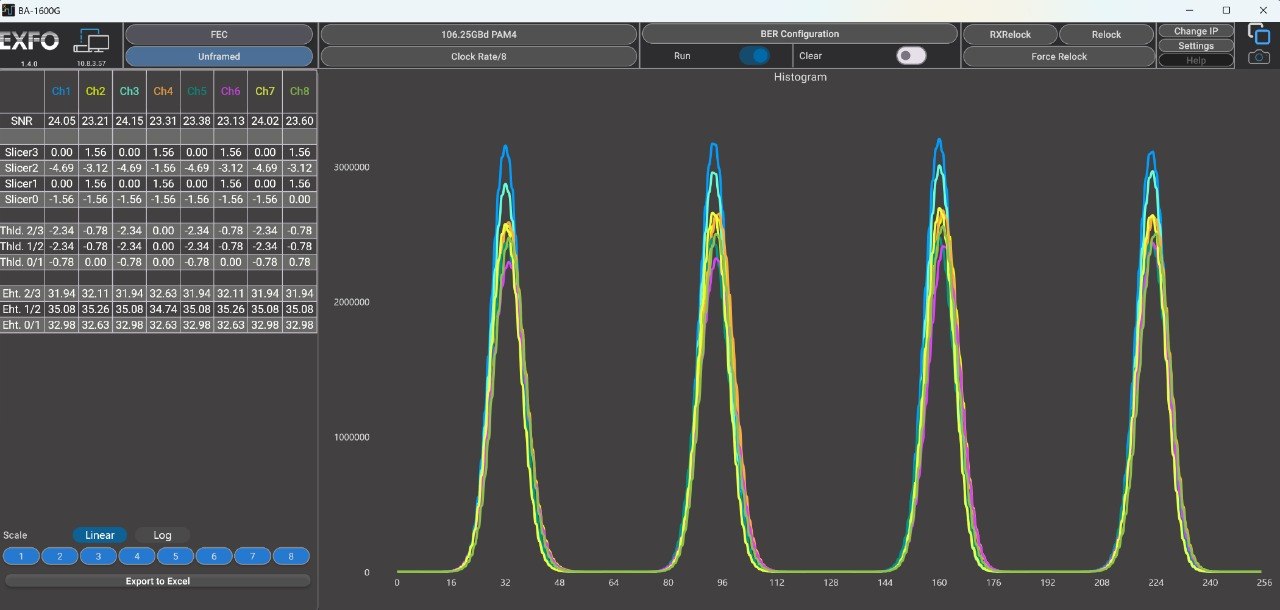Image resolution: width=1280 pixels, height=610 pixels.
Task: Toggle channel 1 display button
Action: 21,556
